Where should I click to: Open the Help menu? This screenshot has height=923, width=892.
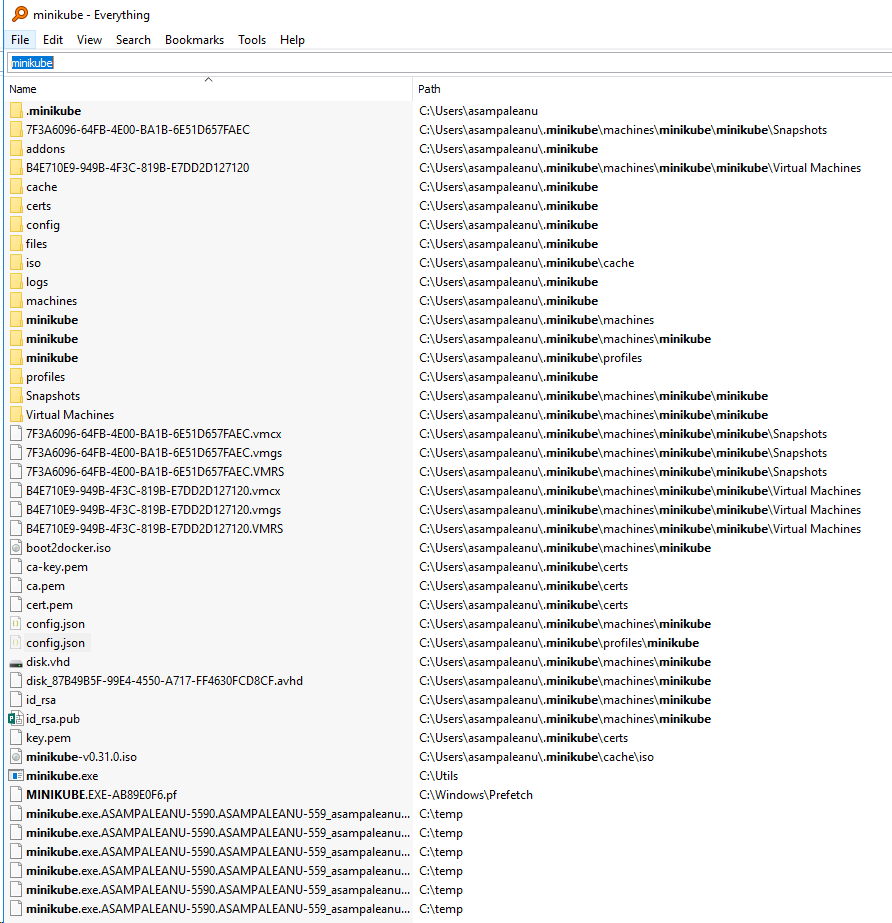point(292,39)
